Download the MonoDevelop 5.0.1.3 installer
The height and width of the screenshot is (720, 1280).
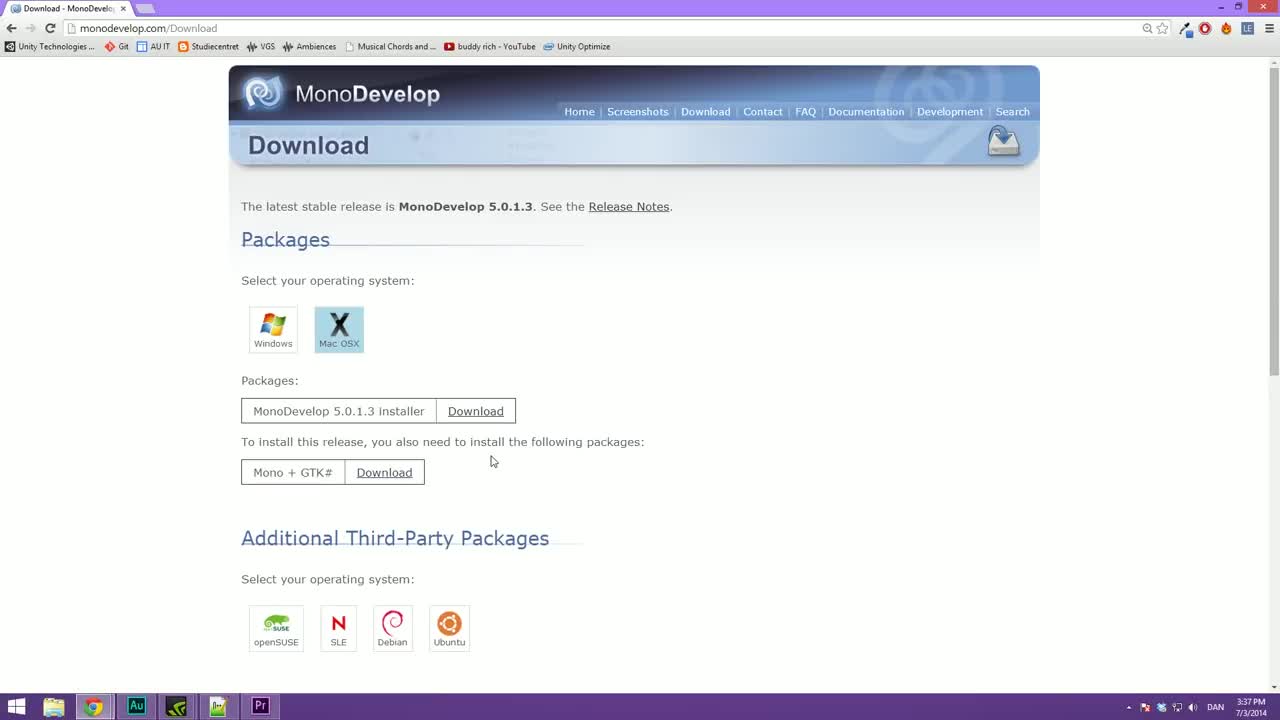(475, 411)
